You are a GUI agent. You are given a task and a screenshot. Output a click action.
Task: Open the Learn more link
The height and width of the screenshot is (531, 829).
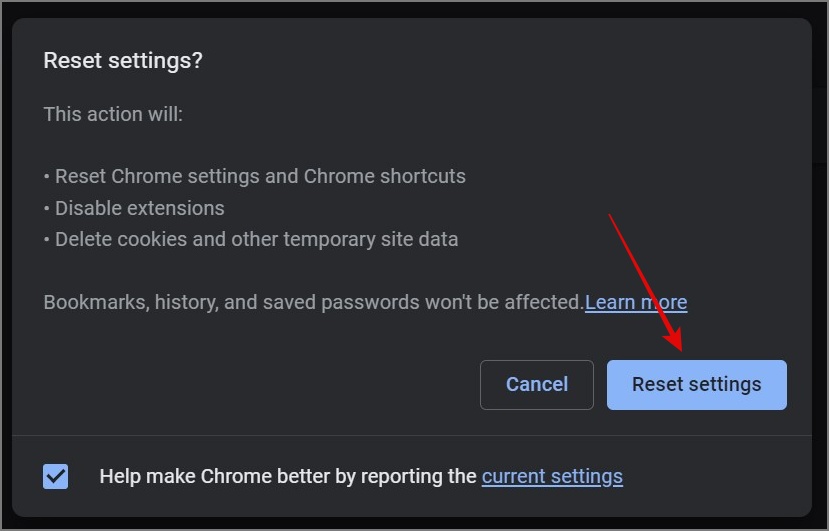636,302
